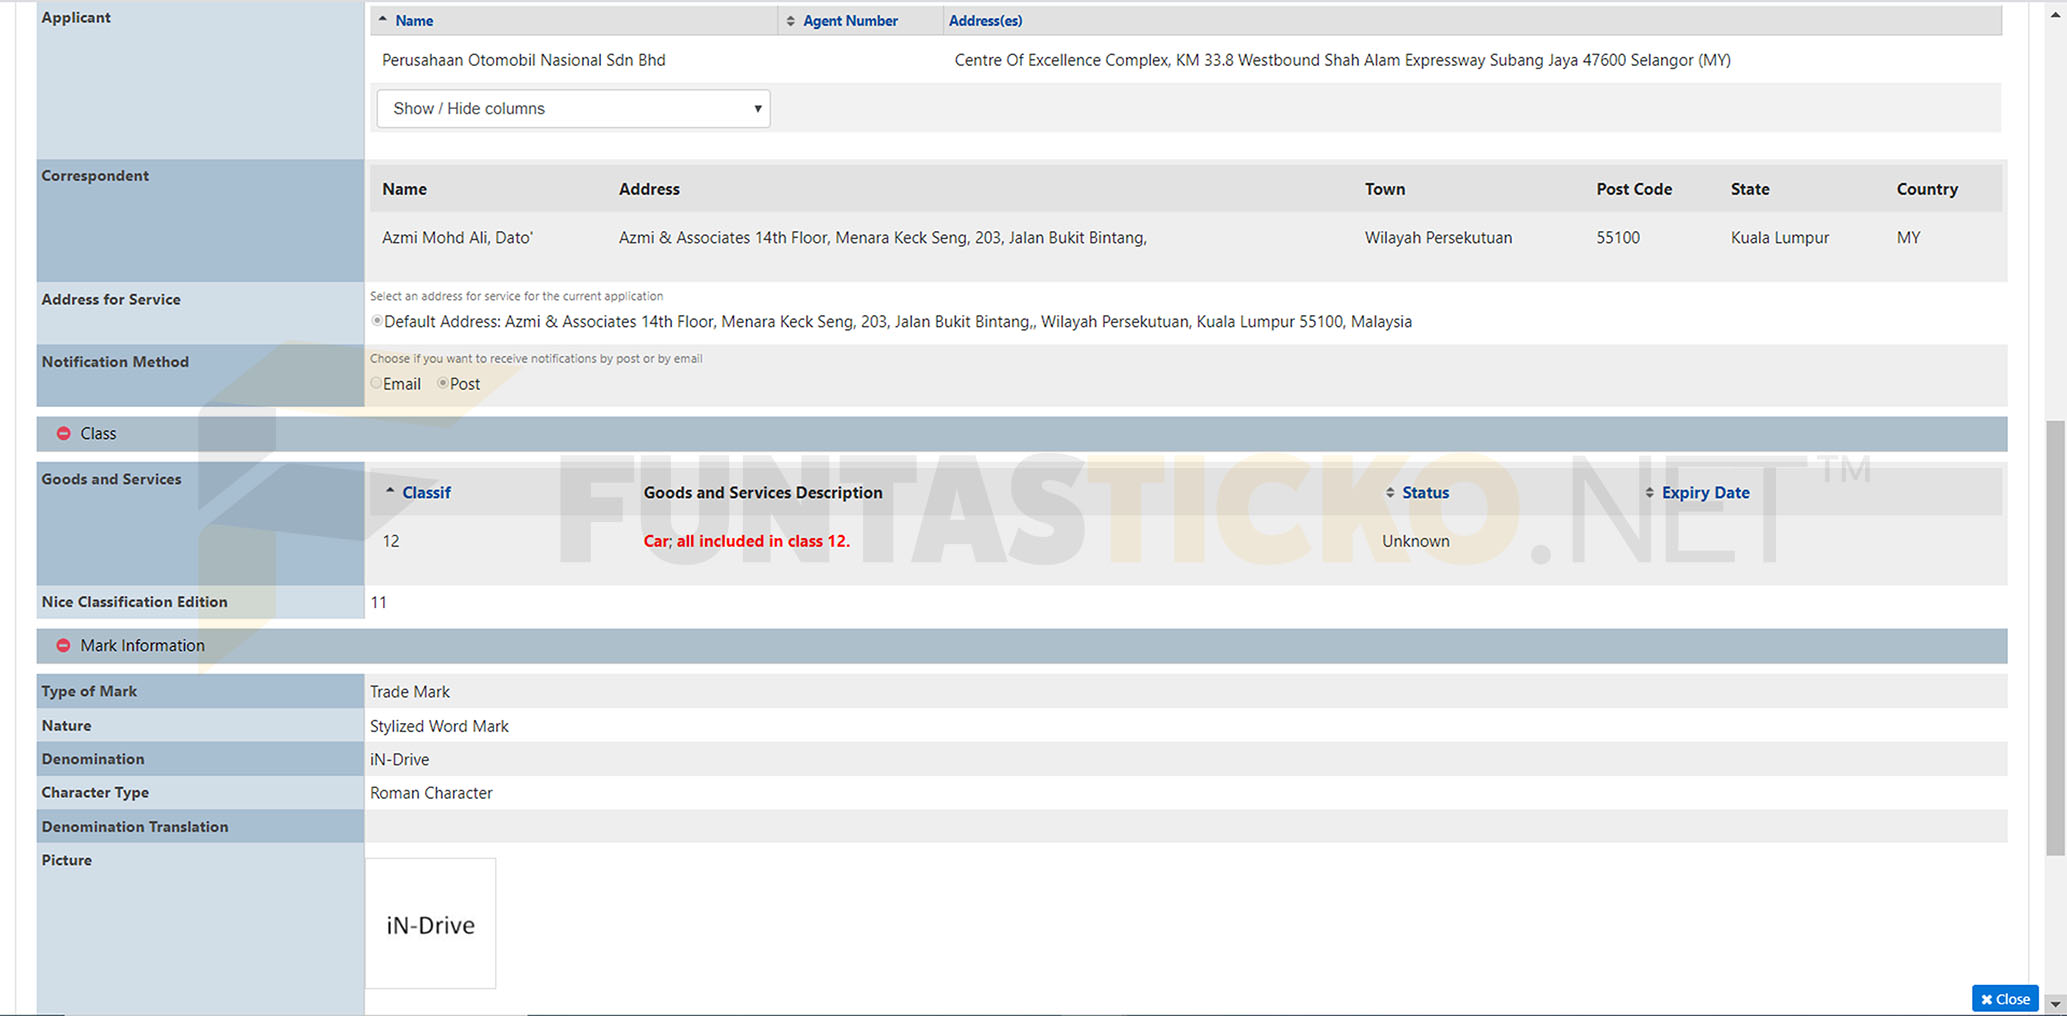This screenshot has height=1016, width=2067.
Task: Click town cell Wilayah Persekutuan
Action: pyautogui.click(x=1438, y=237)
